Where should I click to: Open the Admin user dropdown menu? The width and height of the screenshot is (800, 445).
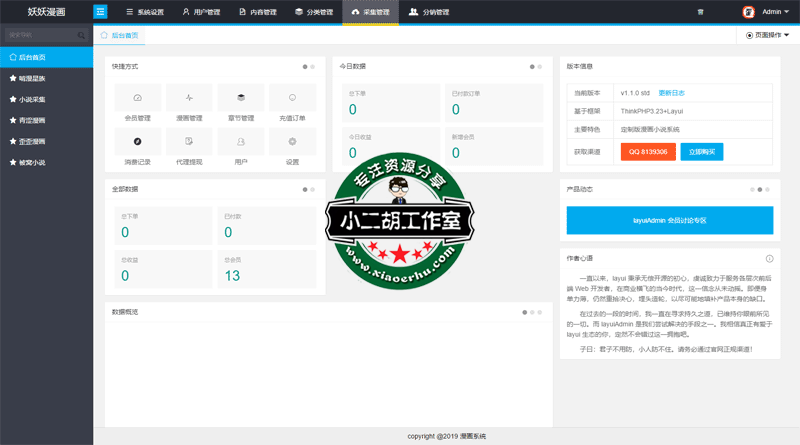tap(769, 13)
